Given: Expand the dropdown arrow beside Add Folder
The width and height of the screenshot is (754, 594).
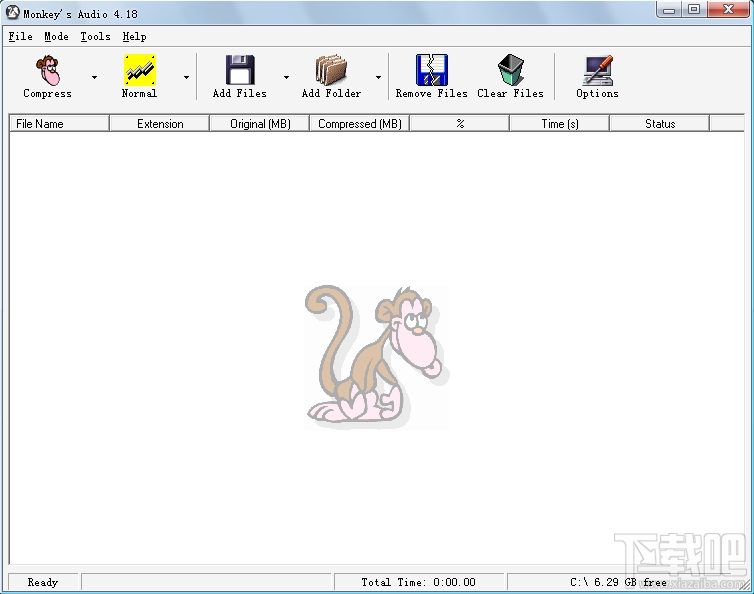Looking at the screenshot, I should [378, 77].
